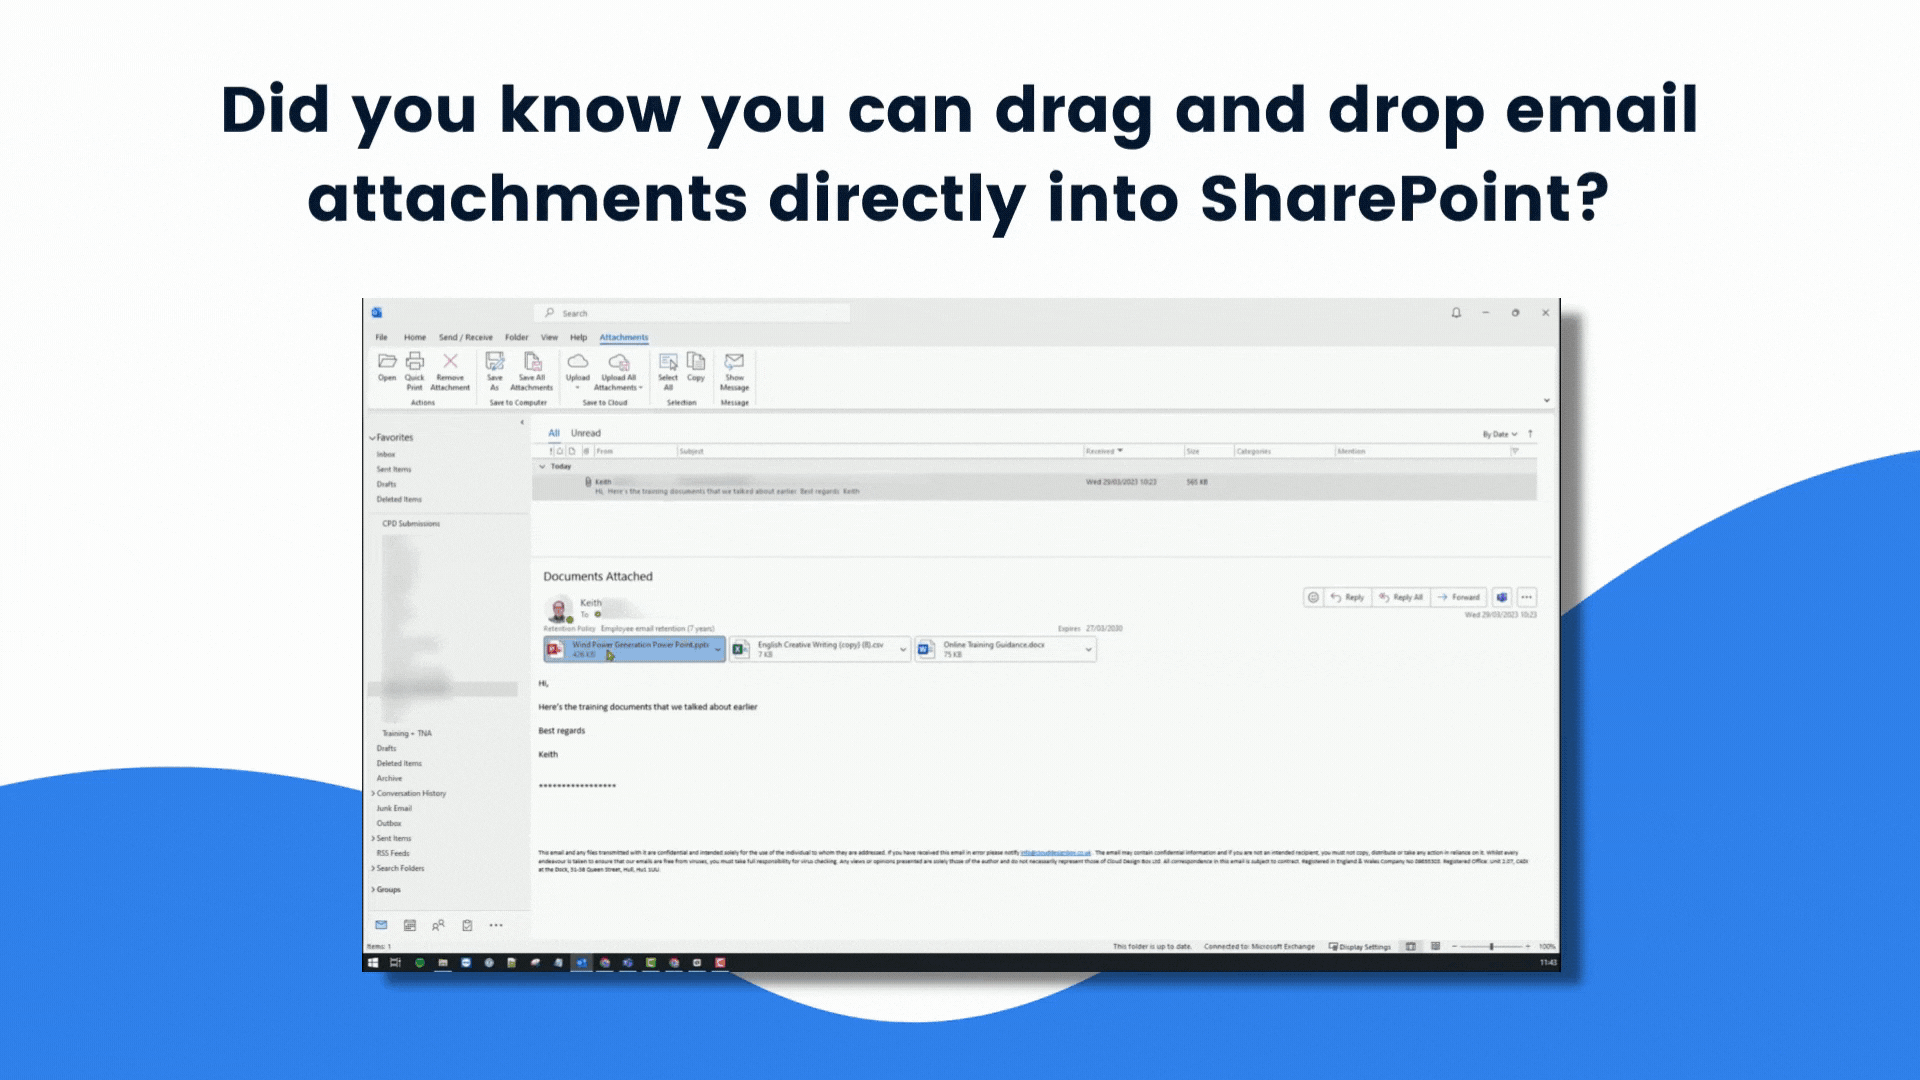This screenshot has height=1080, width=1920.
Task: Filter message list by Unread
Action: pyautogui.click(x=586, y=433)
